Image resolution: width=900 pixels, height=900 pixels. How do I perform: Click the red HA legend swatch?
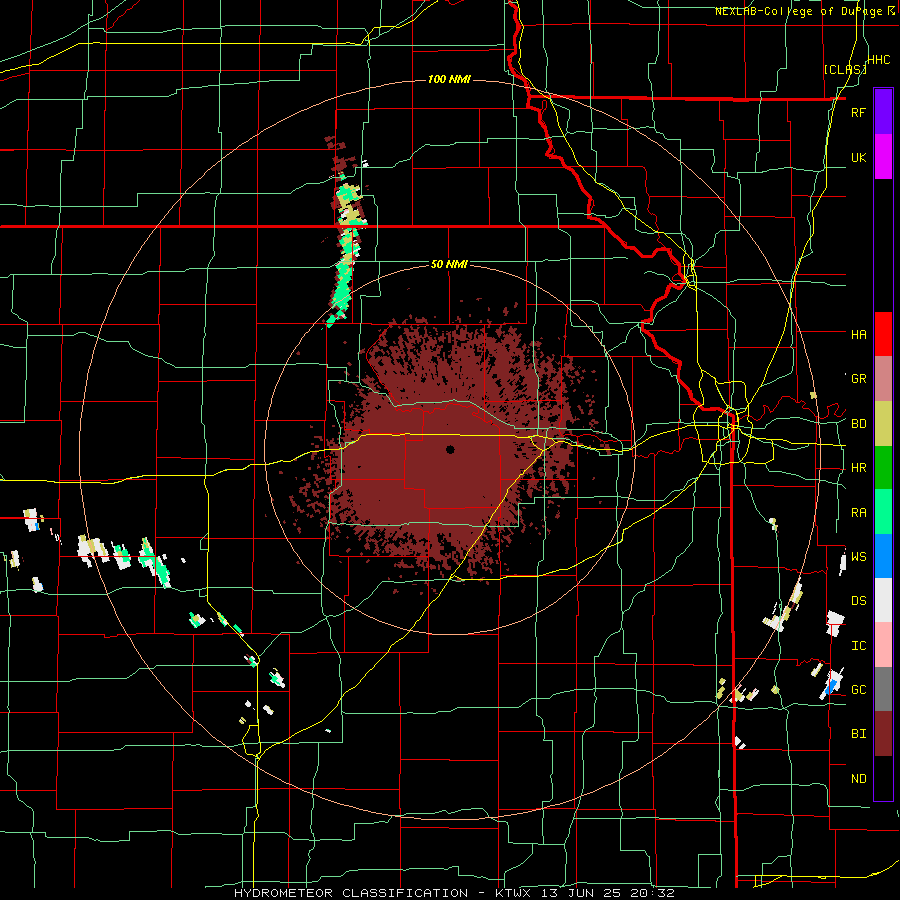pyautogui.click(x=883, y=334)
